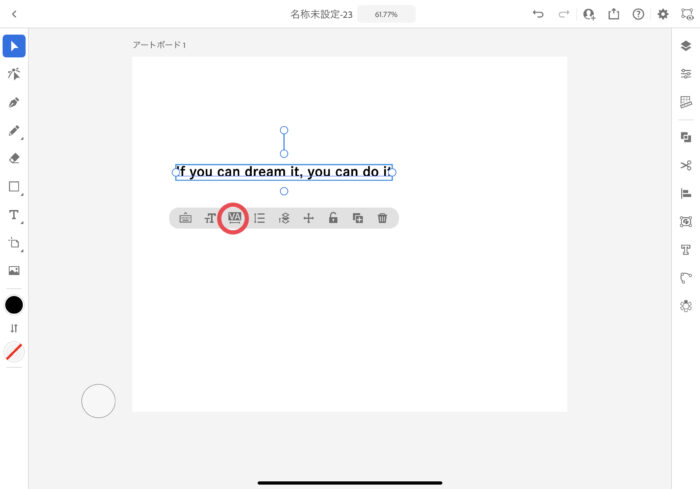Delete the selected text with trash icon
Image resolution: width=700 pixels, height=489 pixels.
[x=382, y=218]
